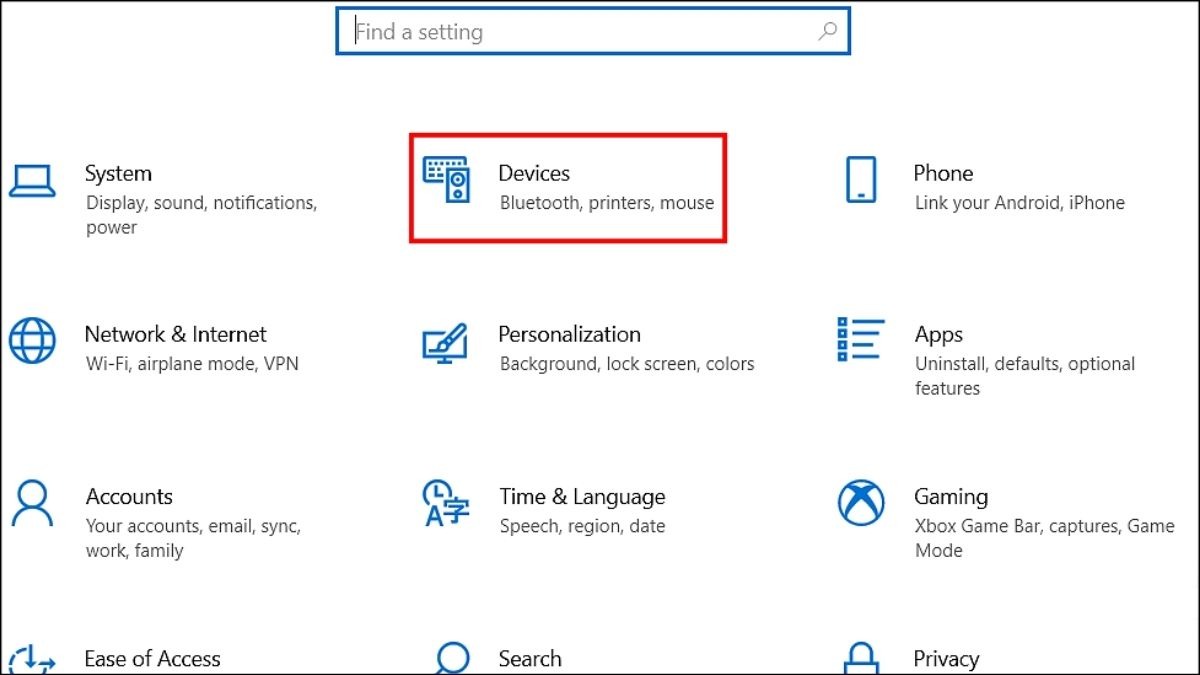Open the Apps list icon

pyautogui.click(x=860, y=339)
